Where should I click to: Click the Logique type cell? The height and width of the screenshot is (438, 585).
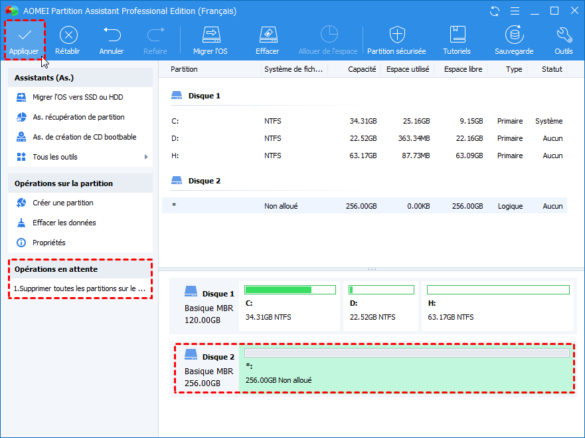(x=510, y=206)
